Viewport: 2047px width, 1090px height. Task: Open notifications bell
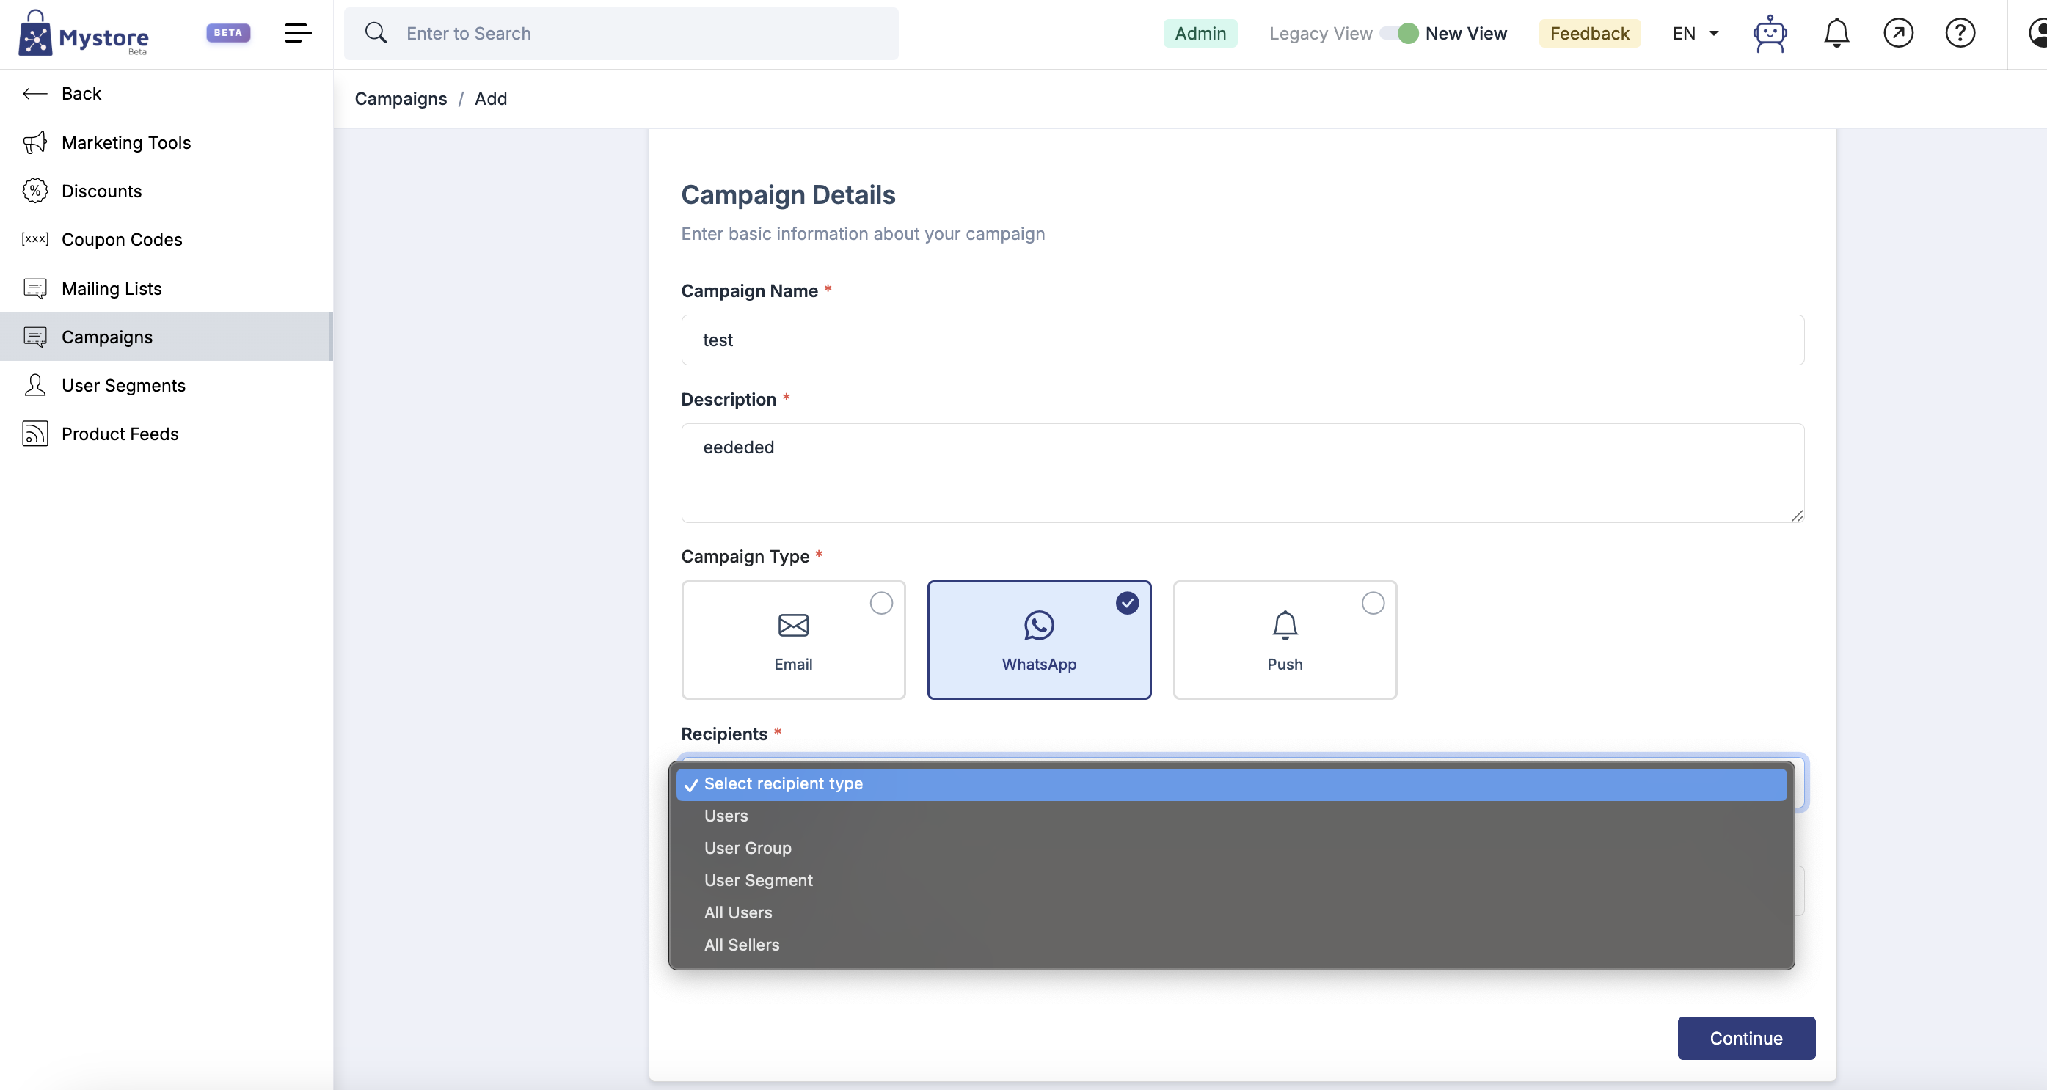[1837, 34]
